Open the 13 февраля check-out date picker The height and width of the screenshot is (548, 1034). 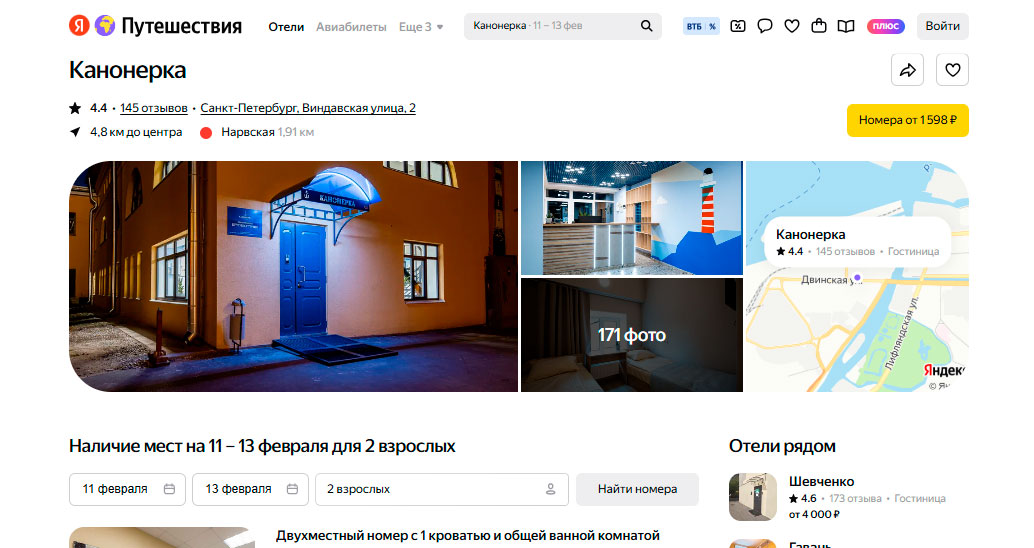pyautogui.click(x=251, y=489)
